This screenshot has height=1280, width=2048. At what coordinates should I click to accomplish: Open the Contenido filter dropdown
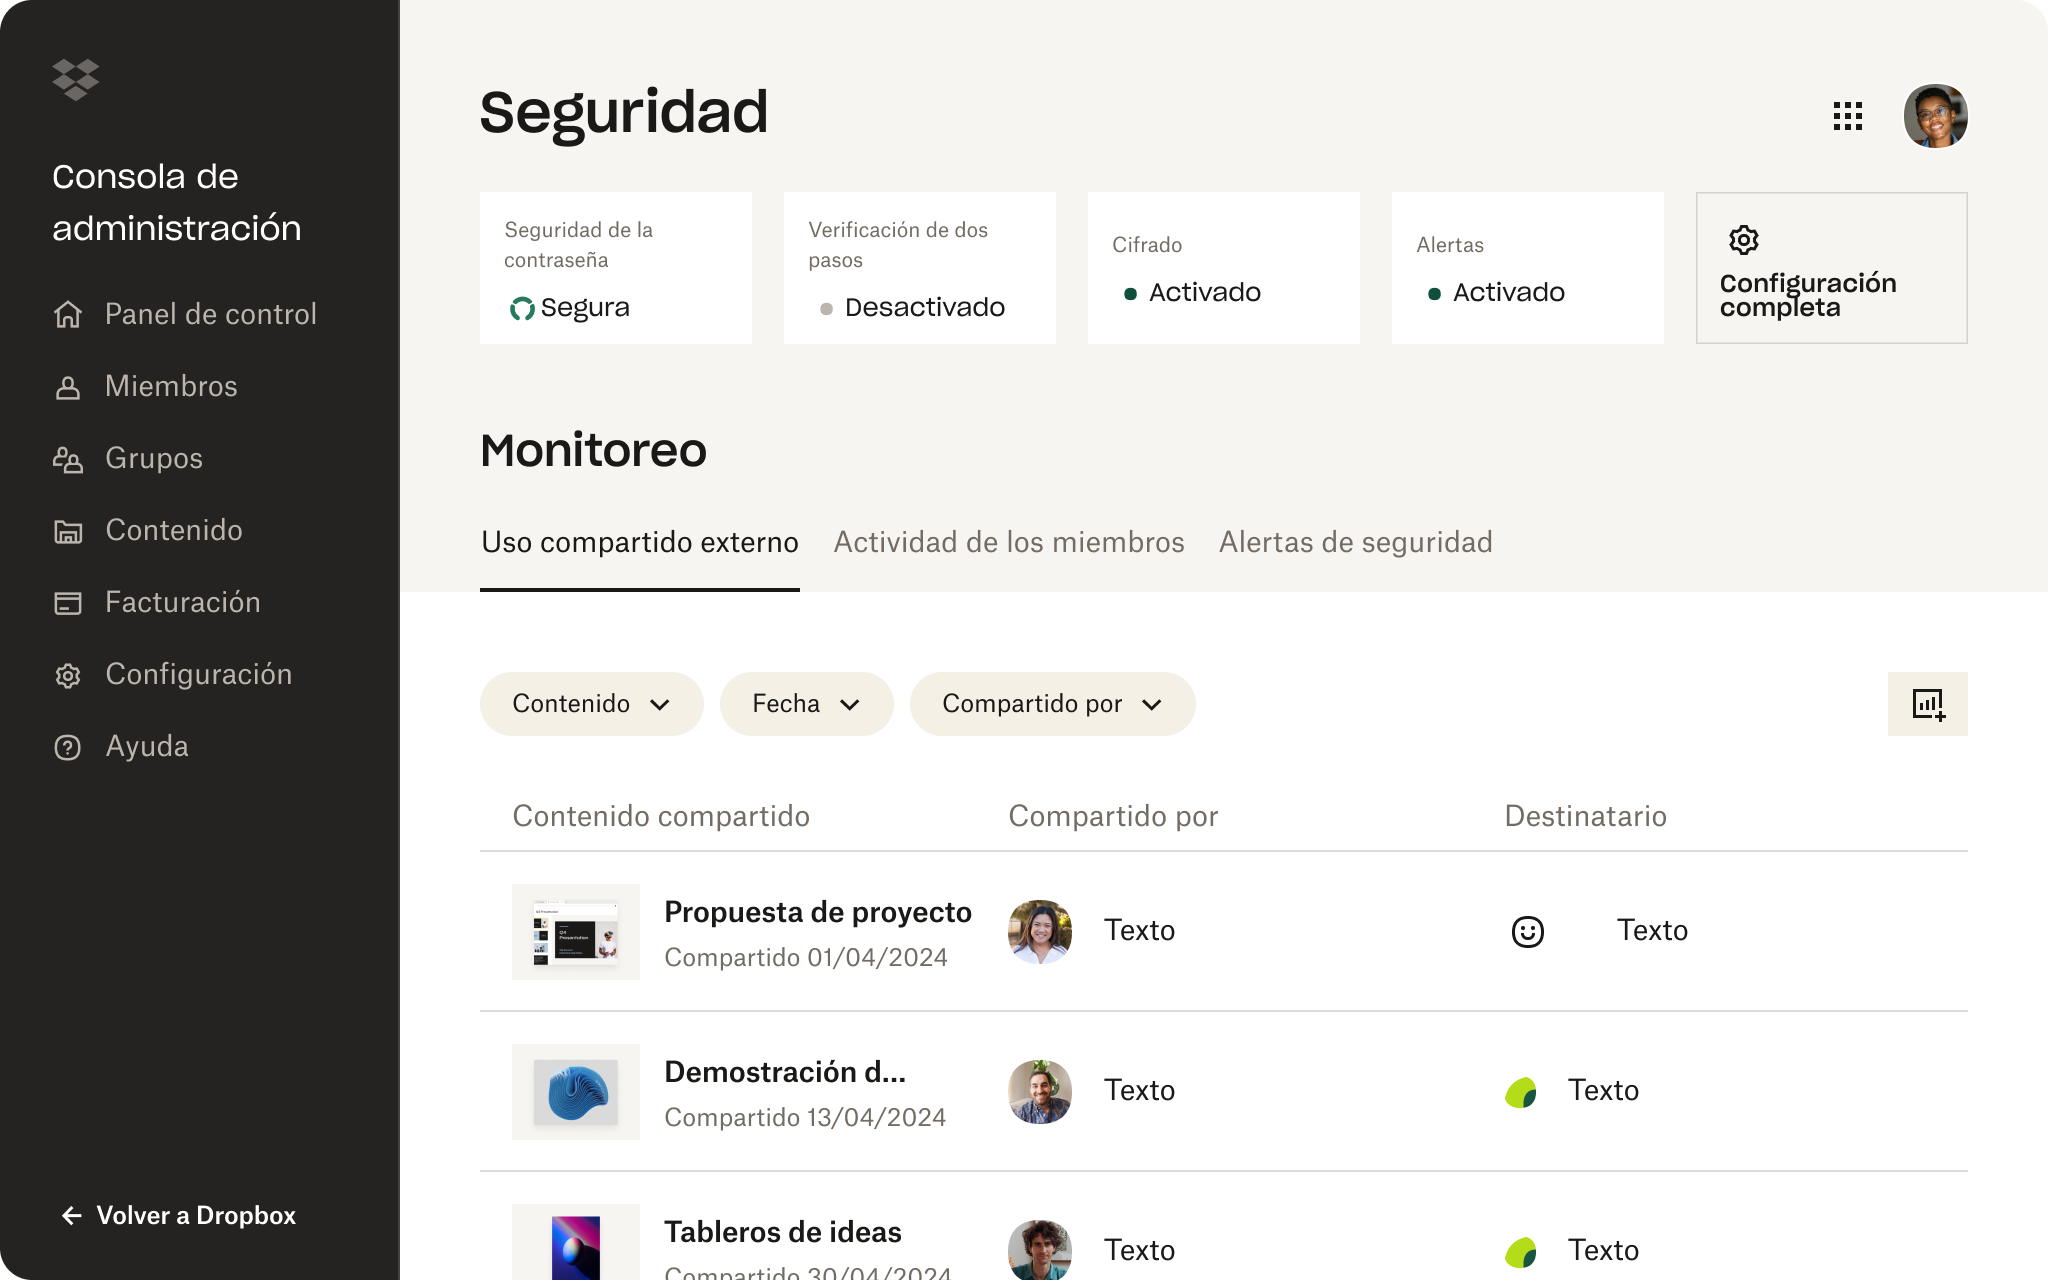[591, 704]
